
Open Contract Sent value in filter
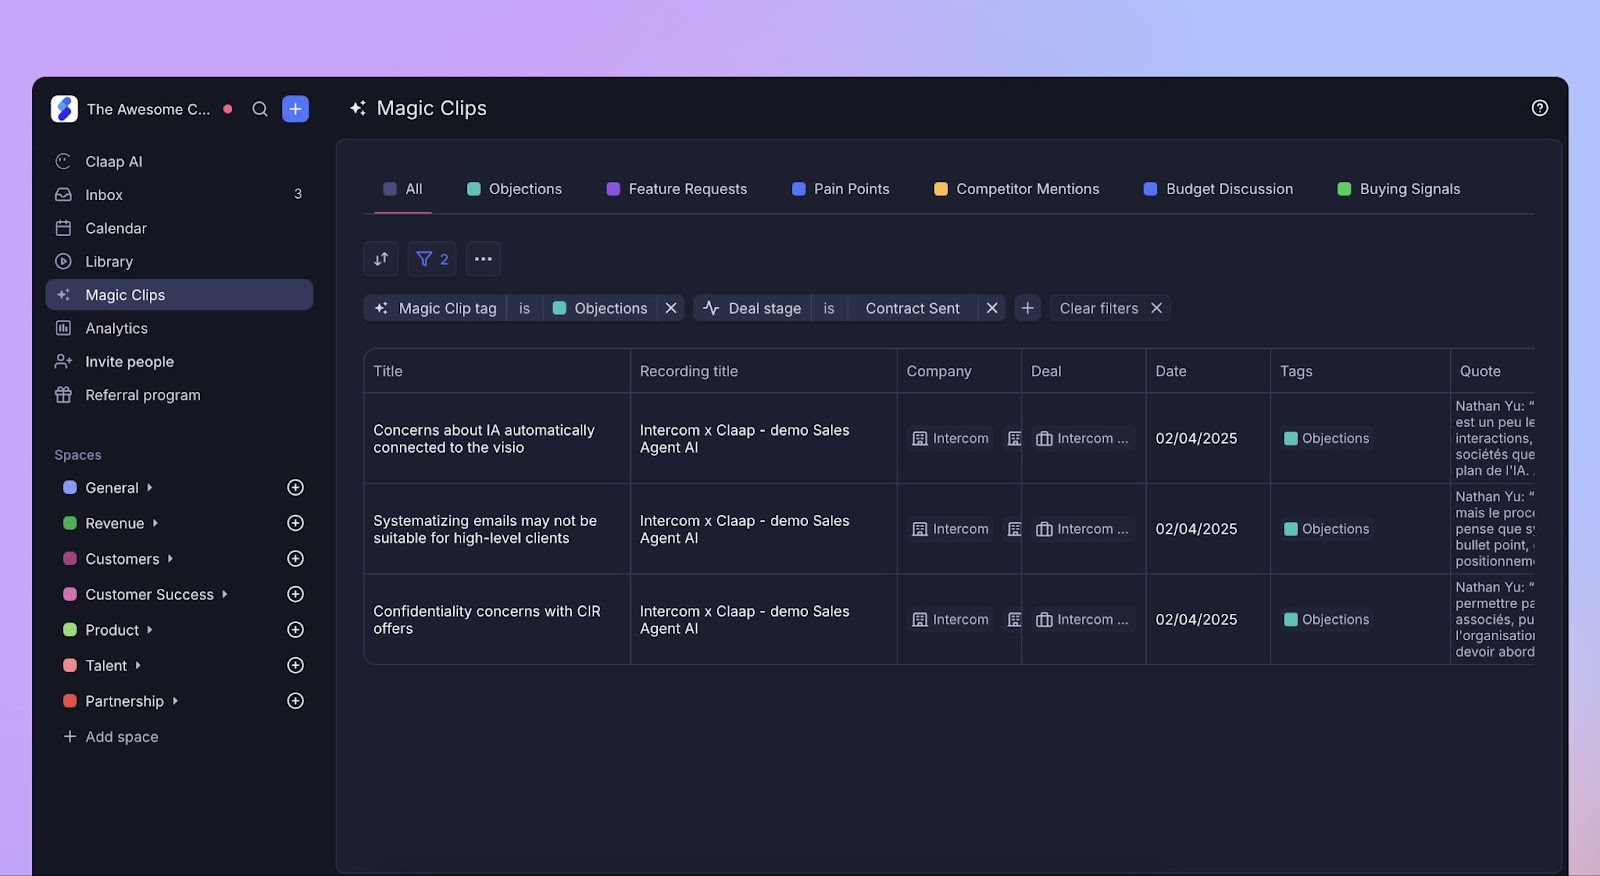pyautogui.click(x=913, y=308)
